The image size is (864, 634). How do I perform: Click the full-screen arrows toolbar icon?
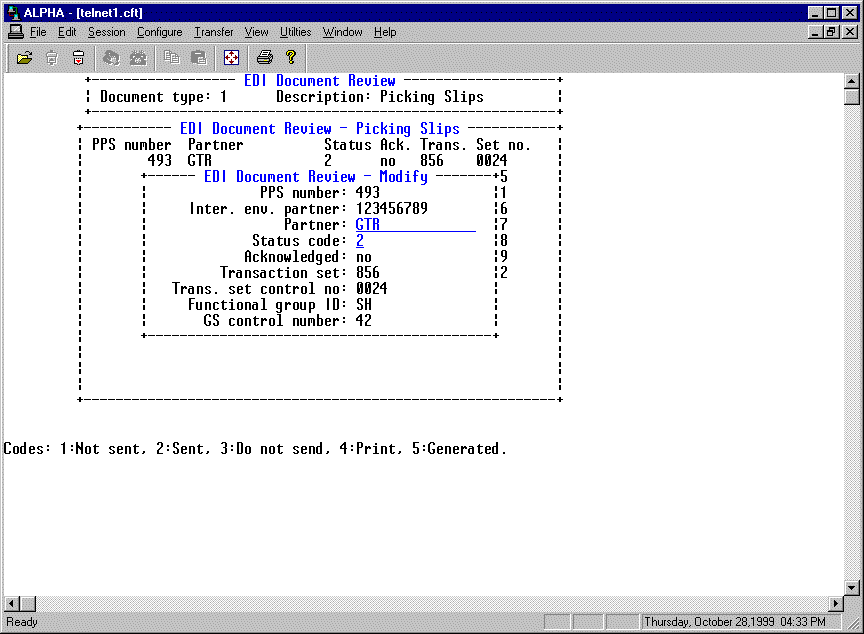point(231,57)
